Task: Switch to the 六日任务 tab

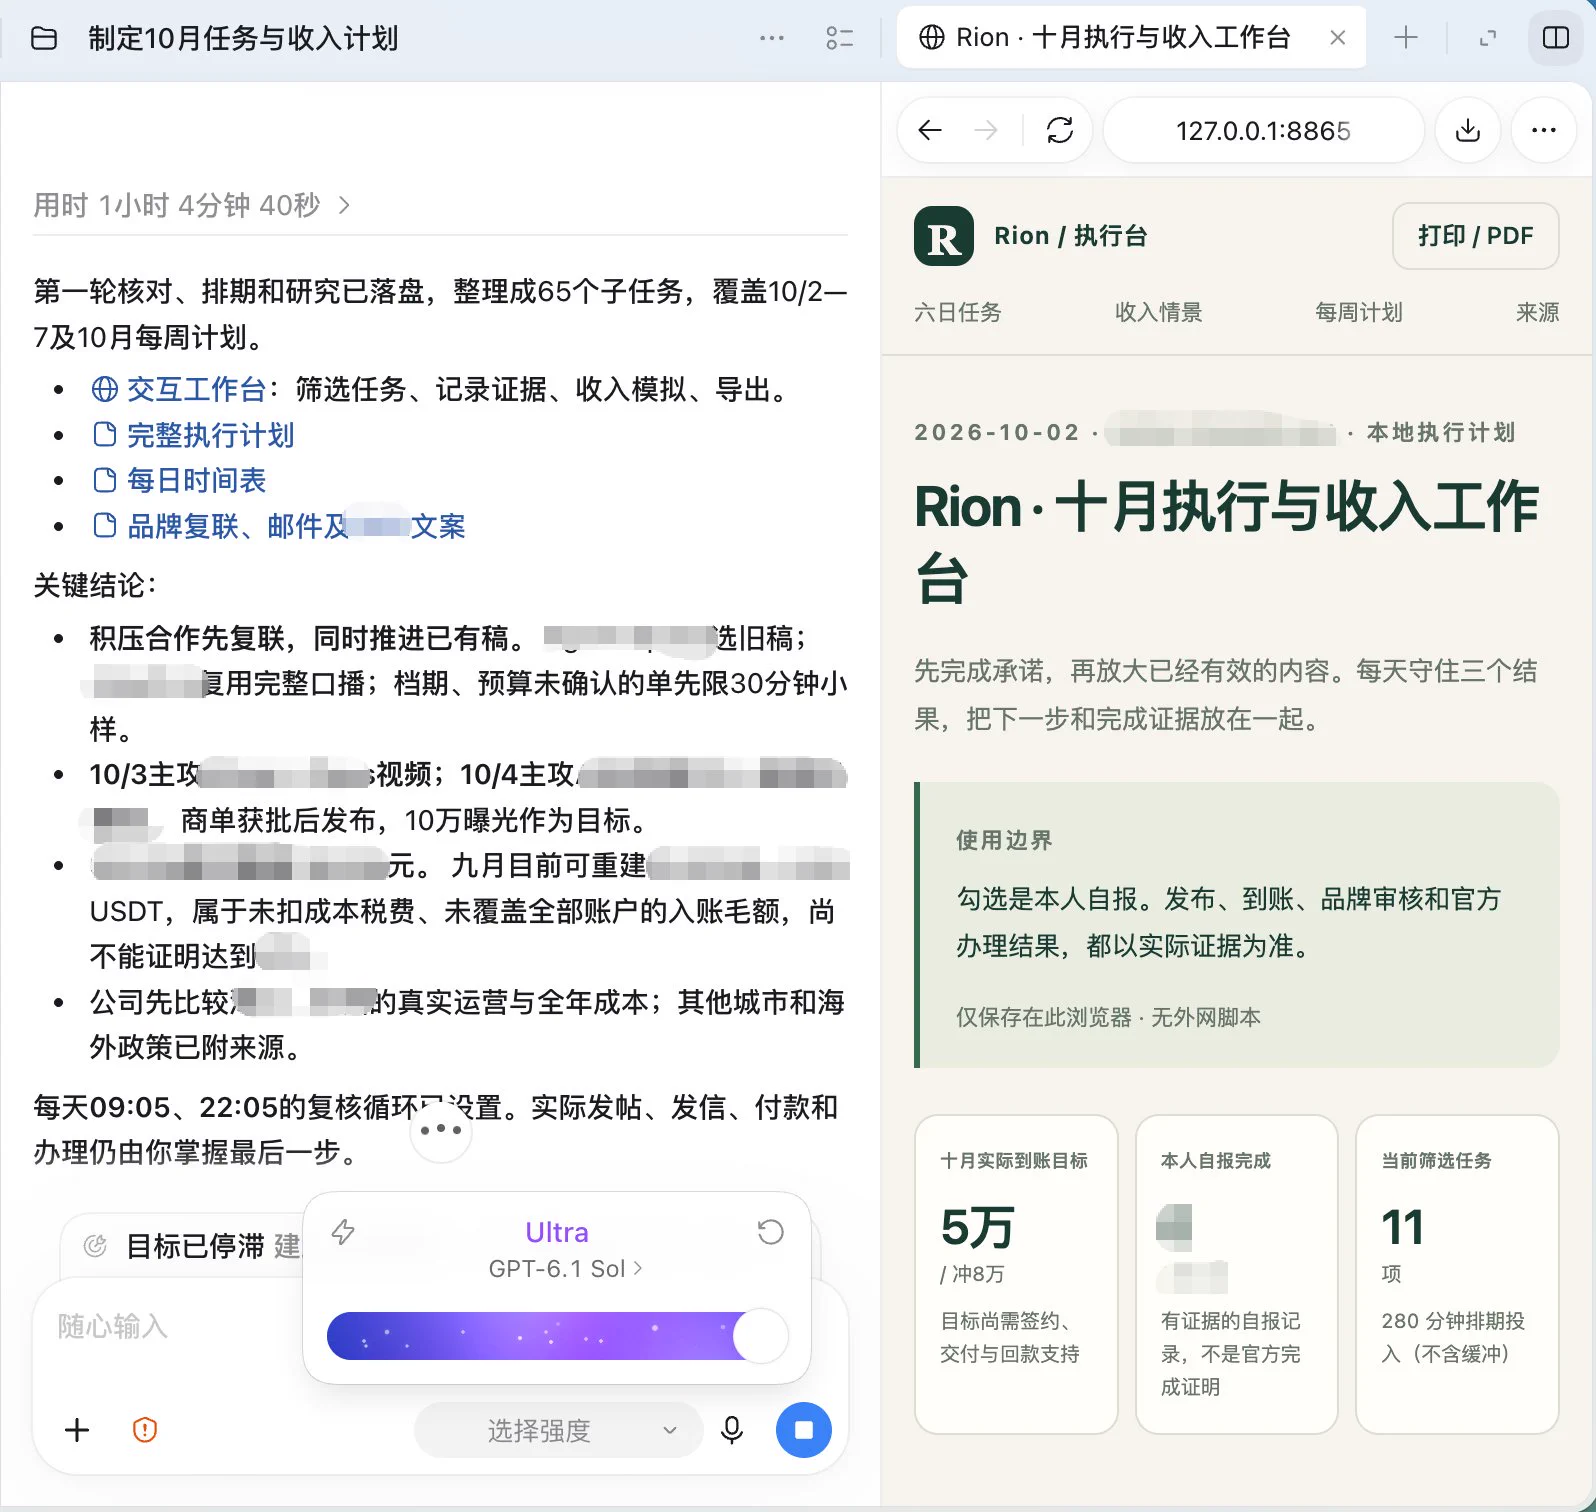Action: (x=957, y=312)
